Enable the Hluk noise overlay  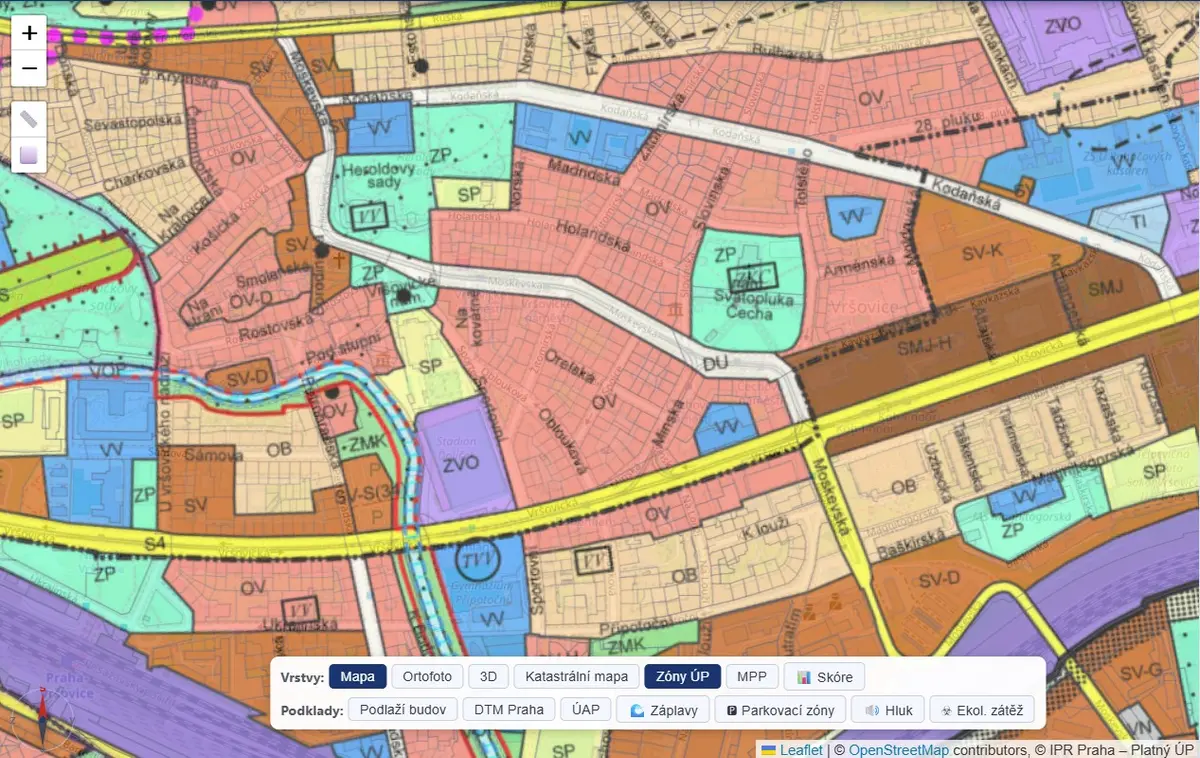(x=888, y=710)
